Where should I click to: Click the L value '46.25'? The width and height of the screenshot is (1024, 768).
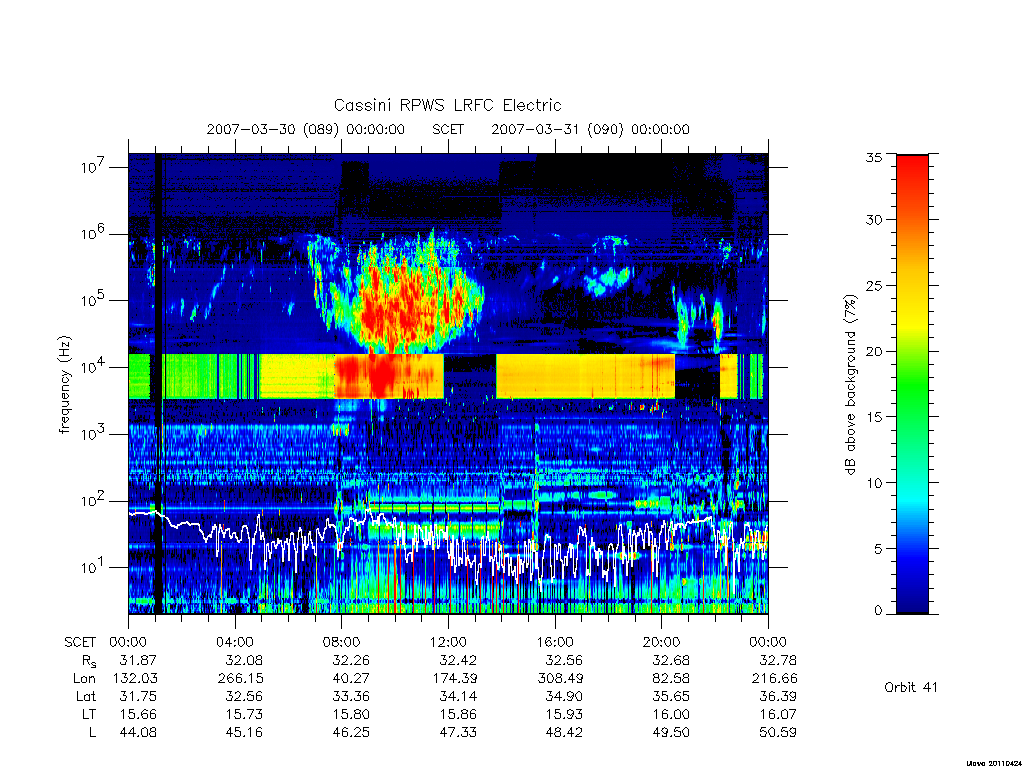351,732
